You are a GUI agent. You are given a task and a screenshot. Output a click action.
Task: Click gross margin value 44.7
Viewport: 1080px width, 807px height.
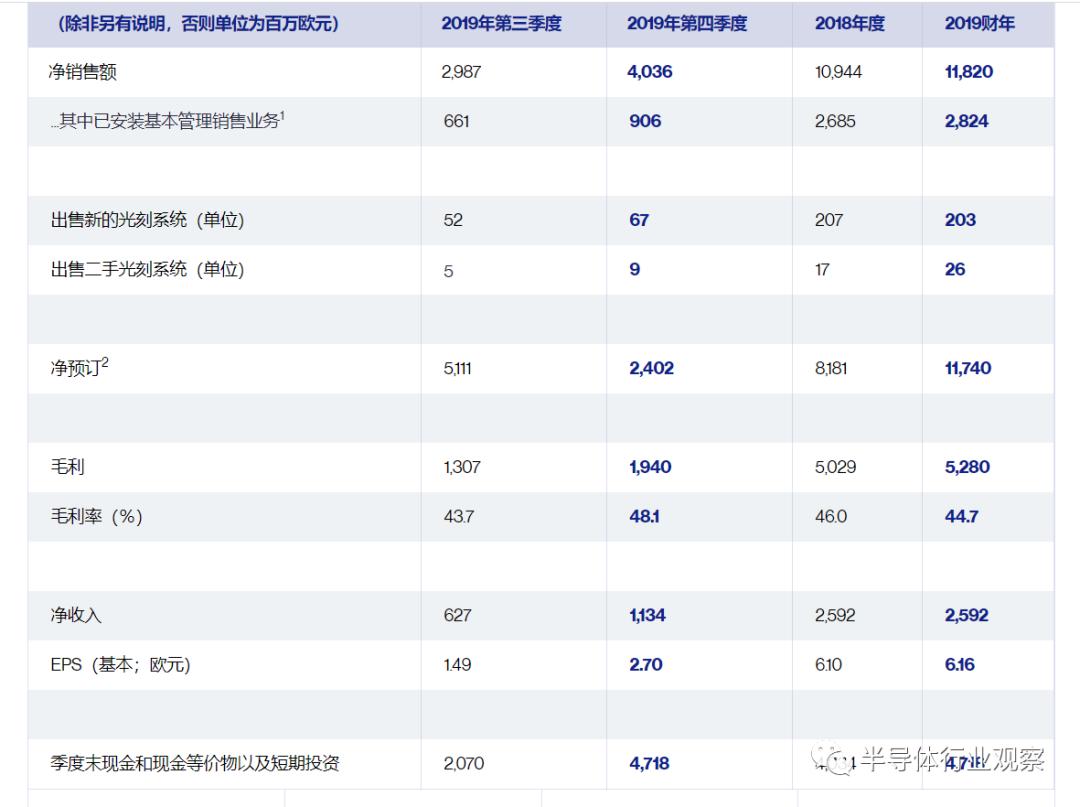962,516
